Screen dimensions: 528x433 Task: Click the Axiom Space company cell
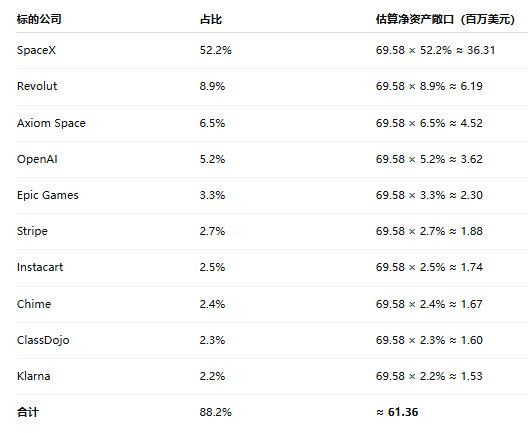pos(51,123)
